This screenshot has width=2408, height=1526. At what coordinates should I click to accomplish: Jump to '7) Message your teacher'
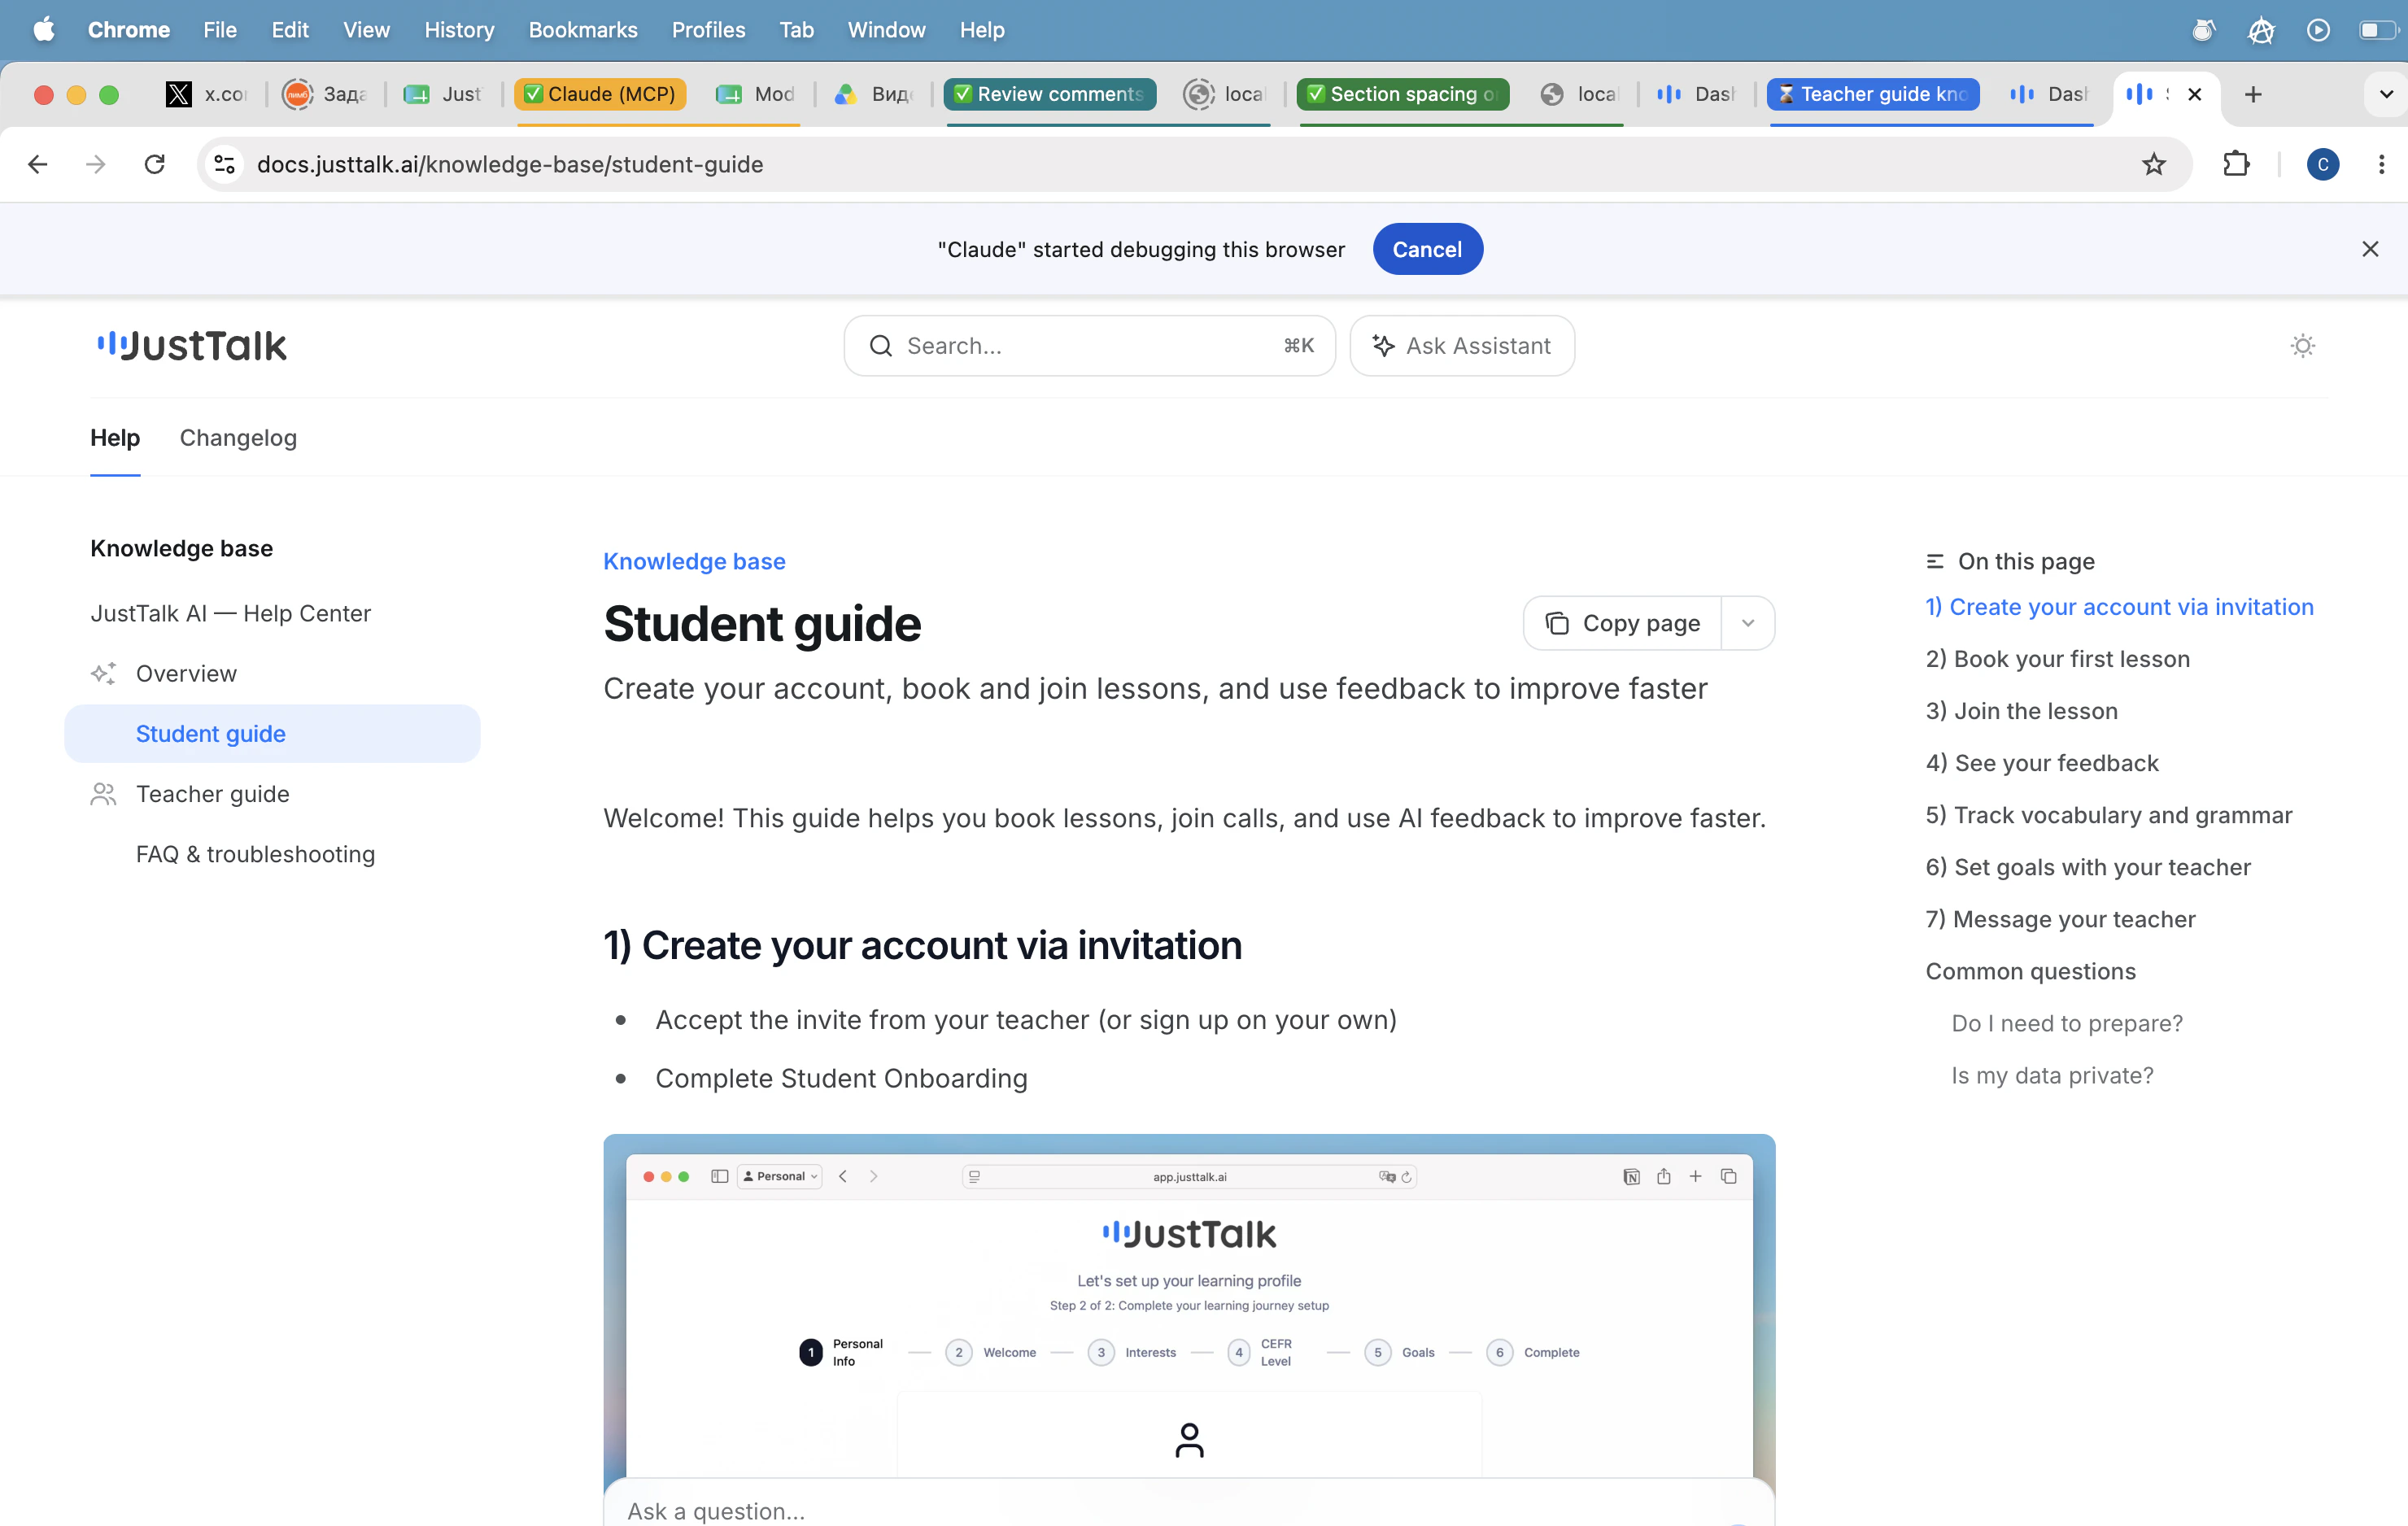pyautogui.click(x=2060, y=919)
